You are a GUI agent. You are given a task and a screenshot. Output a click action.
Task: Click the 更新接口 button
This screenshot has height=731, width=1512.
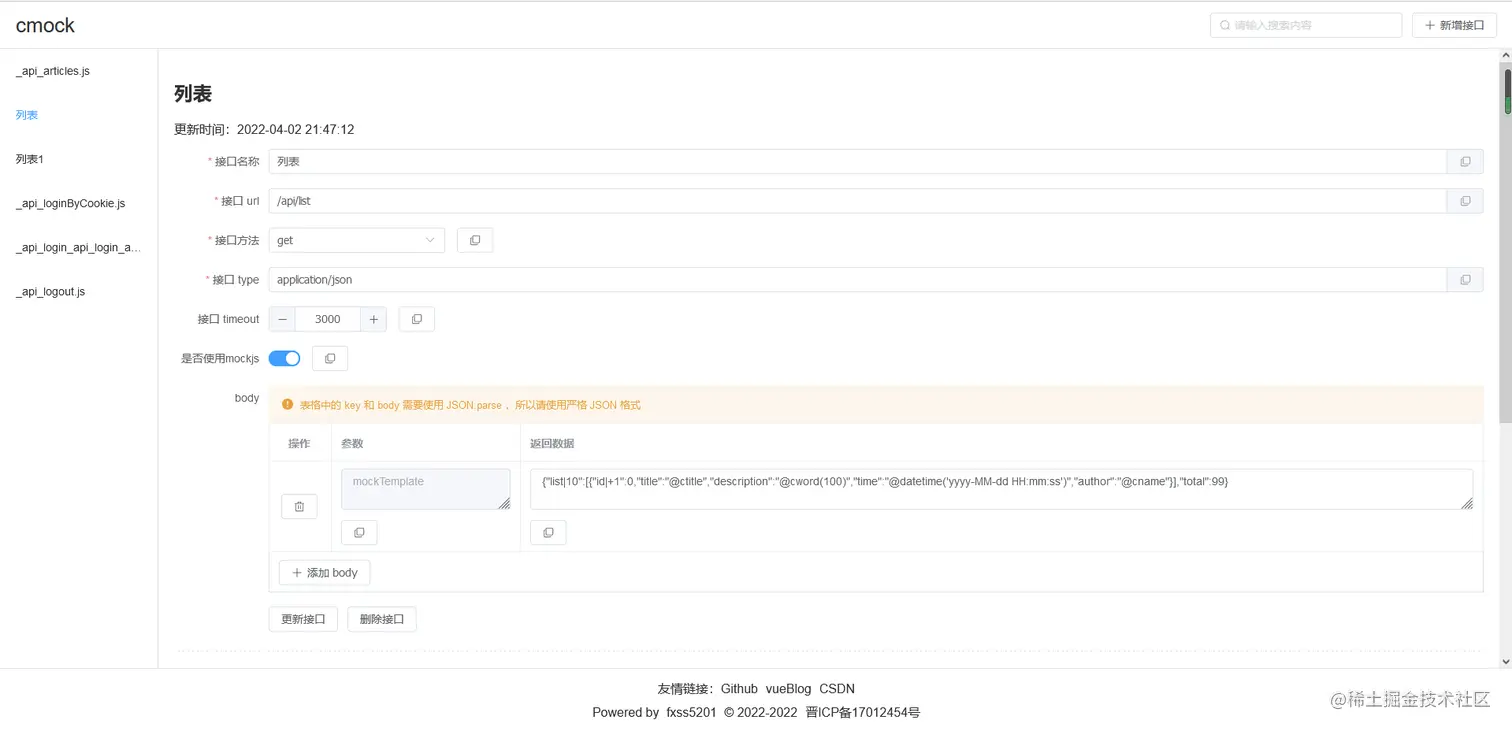pos(303,619)
